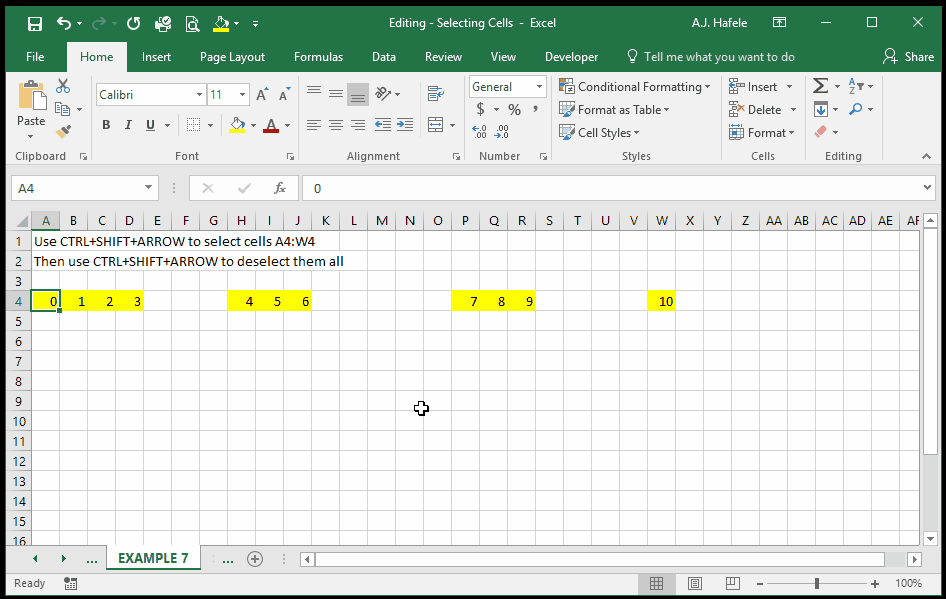This screenshot has width=946, height=599.
Task: Click the zoom slider handle
Action: [x=817, y=583]
